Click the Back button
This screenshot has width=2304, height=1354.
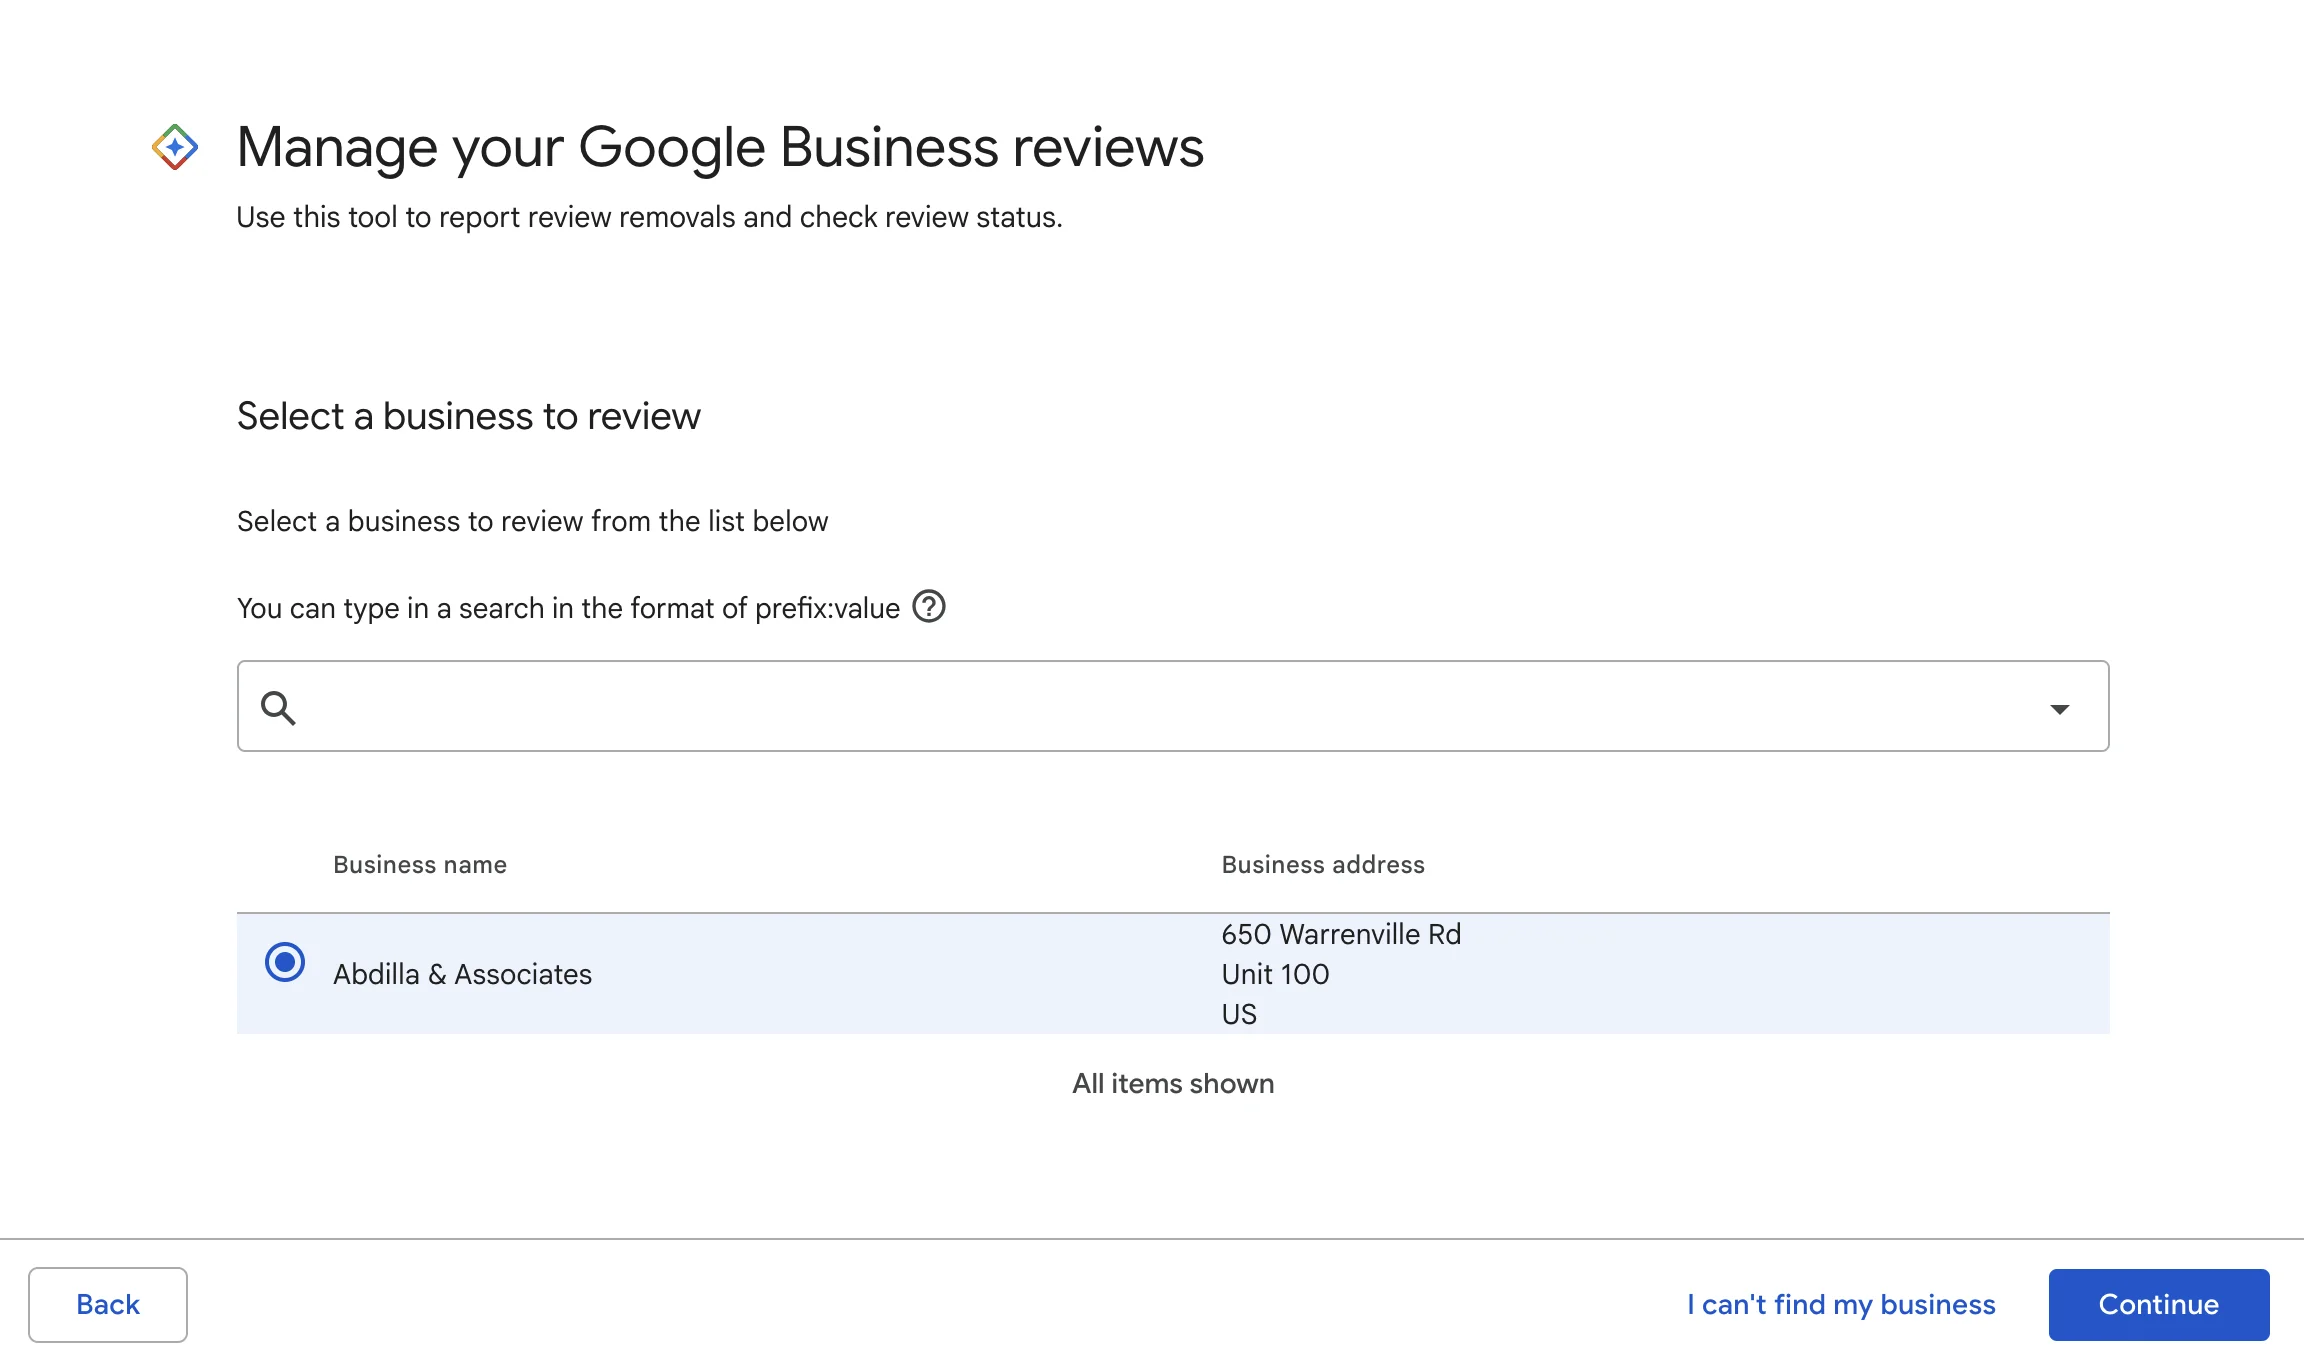[108, 1304]
